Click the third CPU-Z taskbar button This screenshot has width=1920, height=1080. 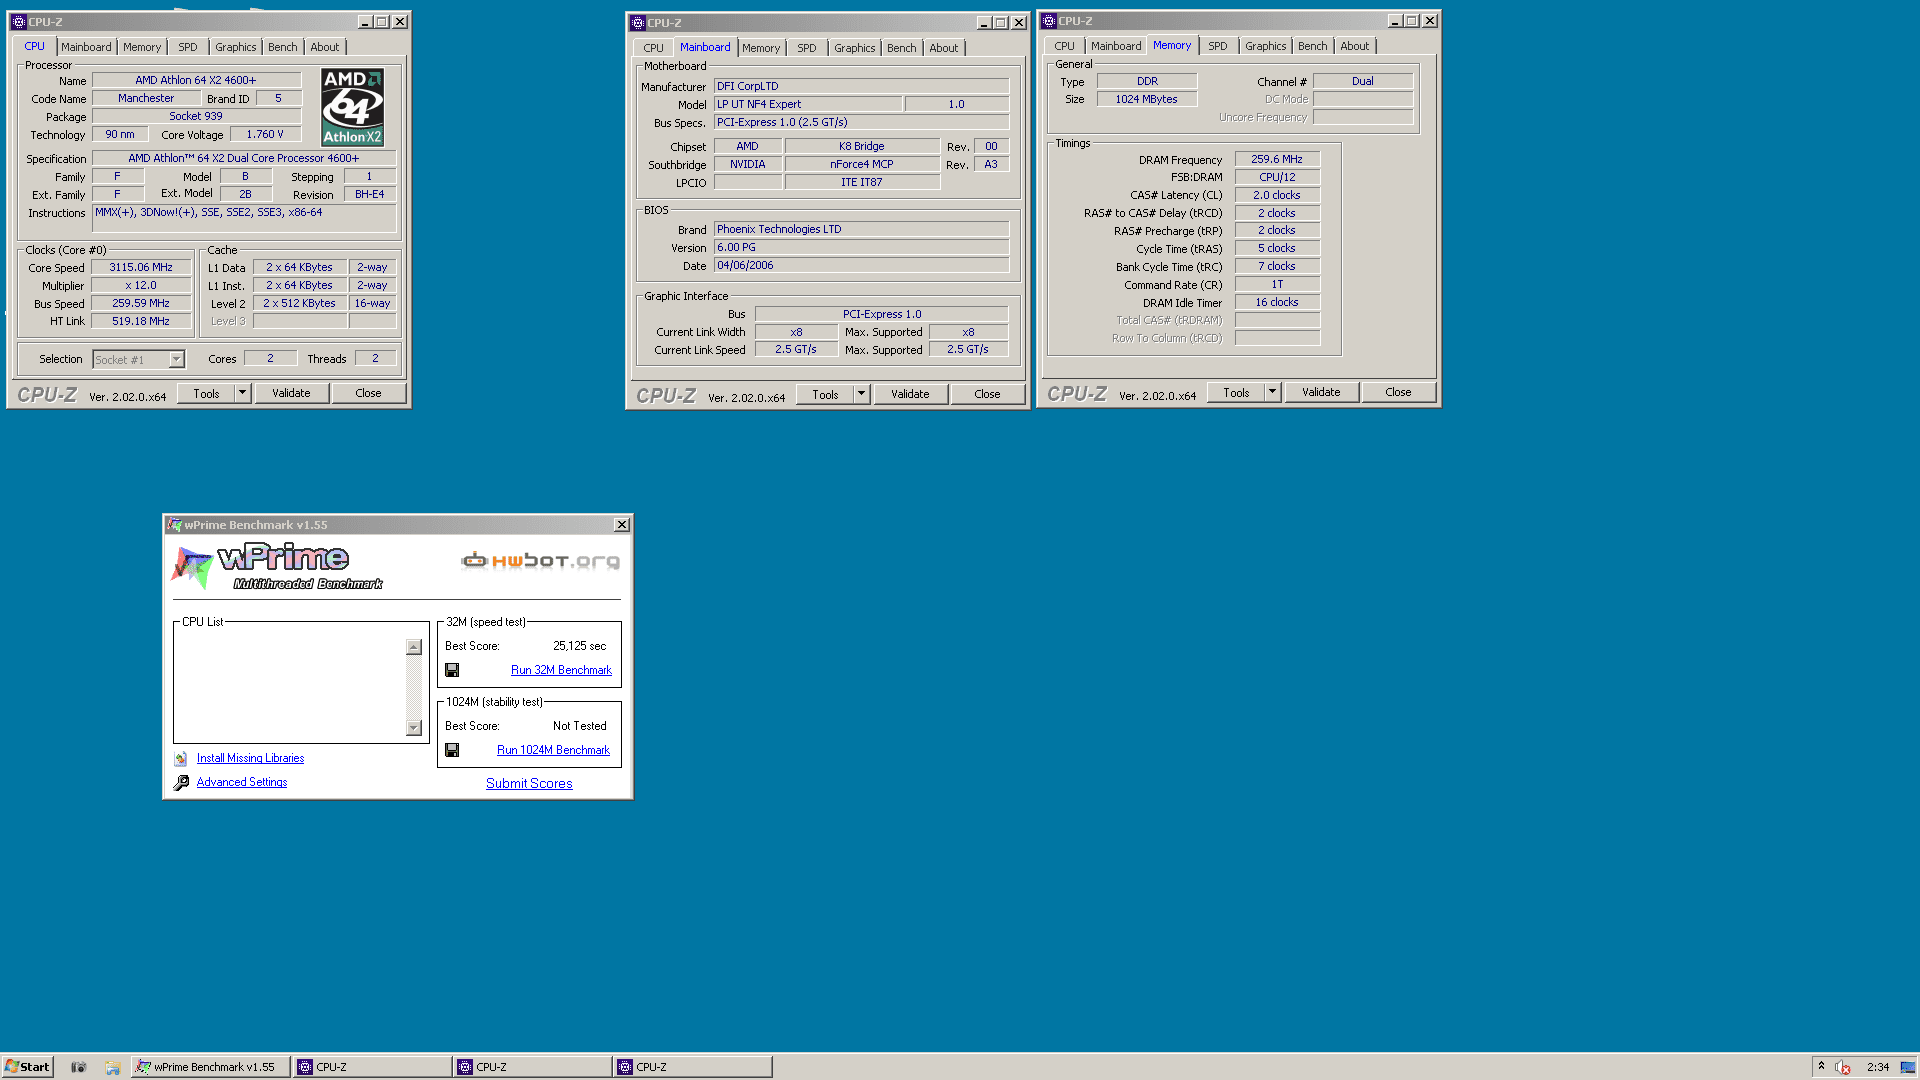coord(692,1067)
